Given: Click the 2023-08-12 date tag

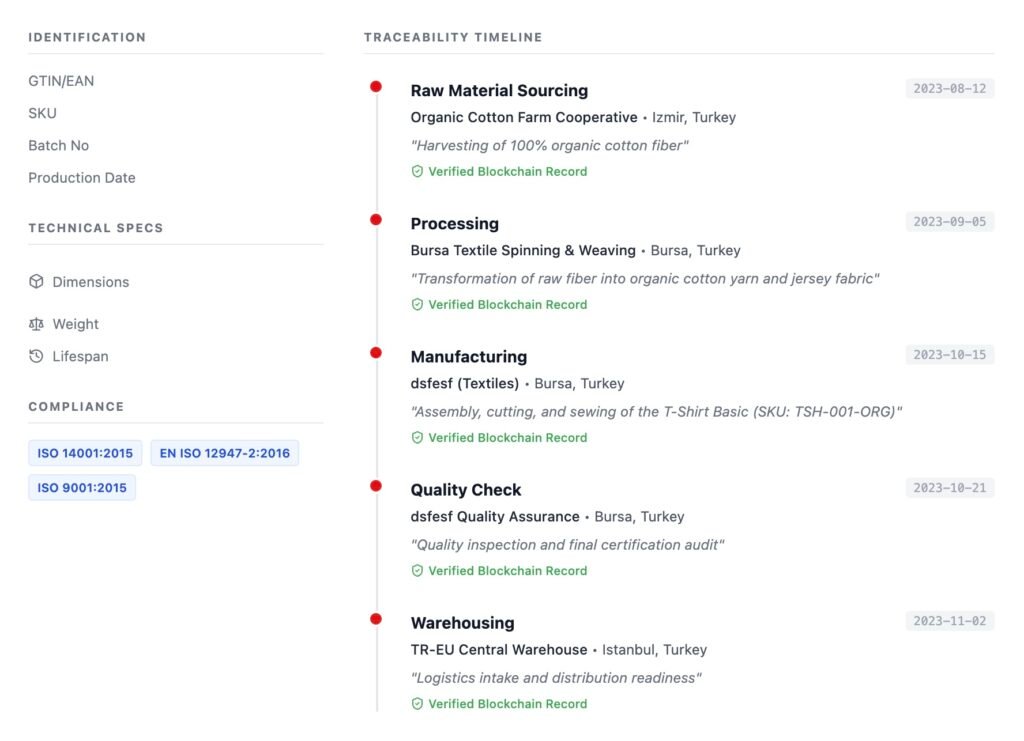Looking at the screenshot, I should (949, 88).
